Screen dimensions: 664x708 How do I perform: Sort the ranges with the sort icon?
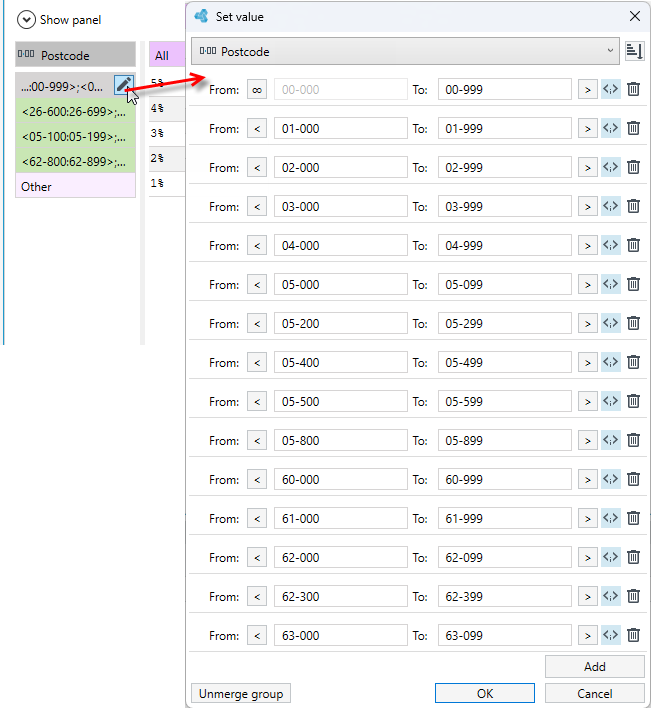pyautogui.click(x=634, y=51)
